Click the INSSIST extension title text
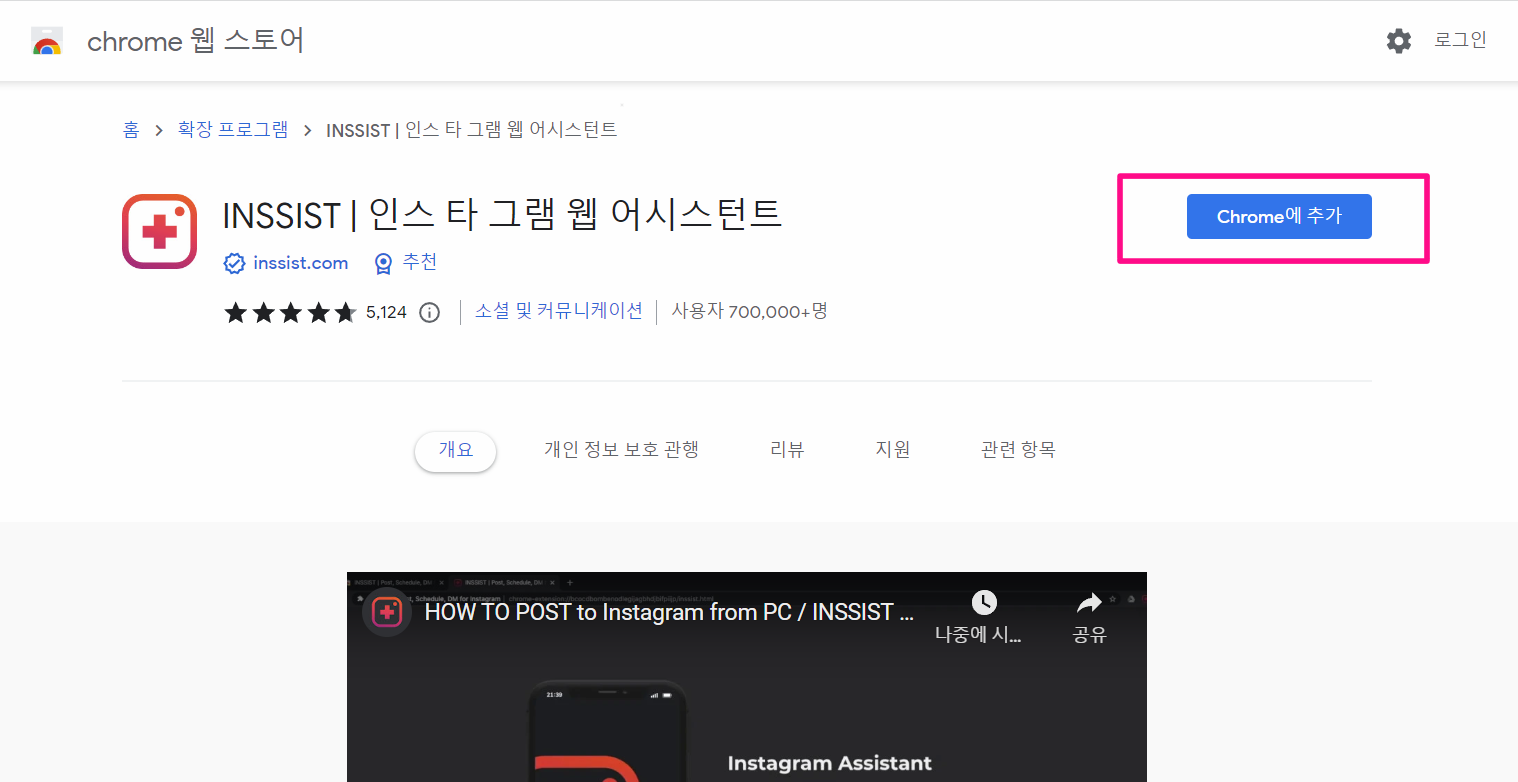 click(502, 215)
